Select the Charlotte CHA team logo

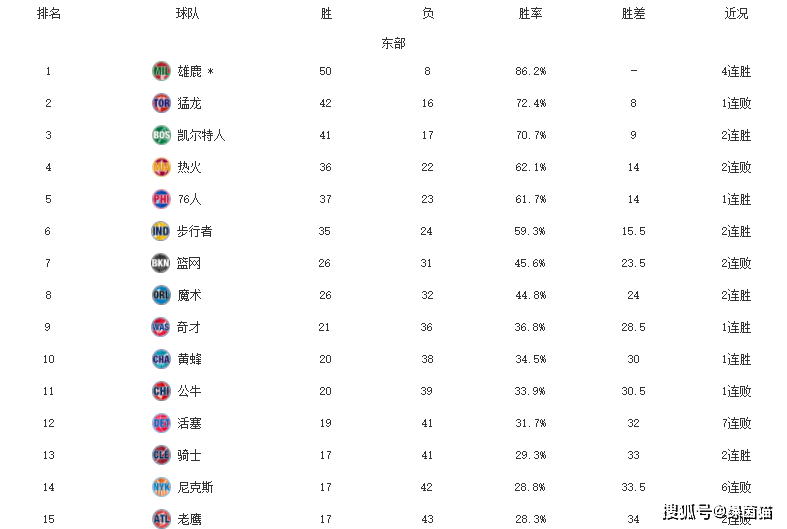click(161, 359)
